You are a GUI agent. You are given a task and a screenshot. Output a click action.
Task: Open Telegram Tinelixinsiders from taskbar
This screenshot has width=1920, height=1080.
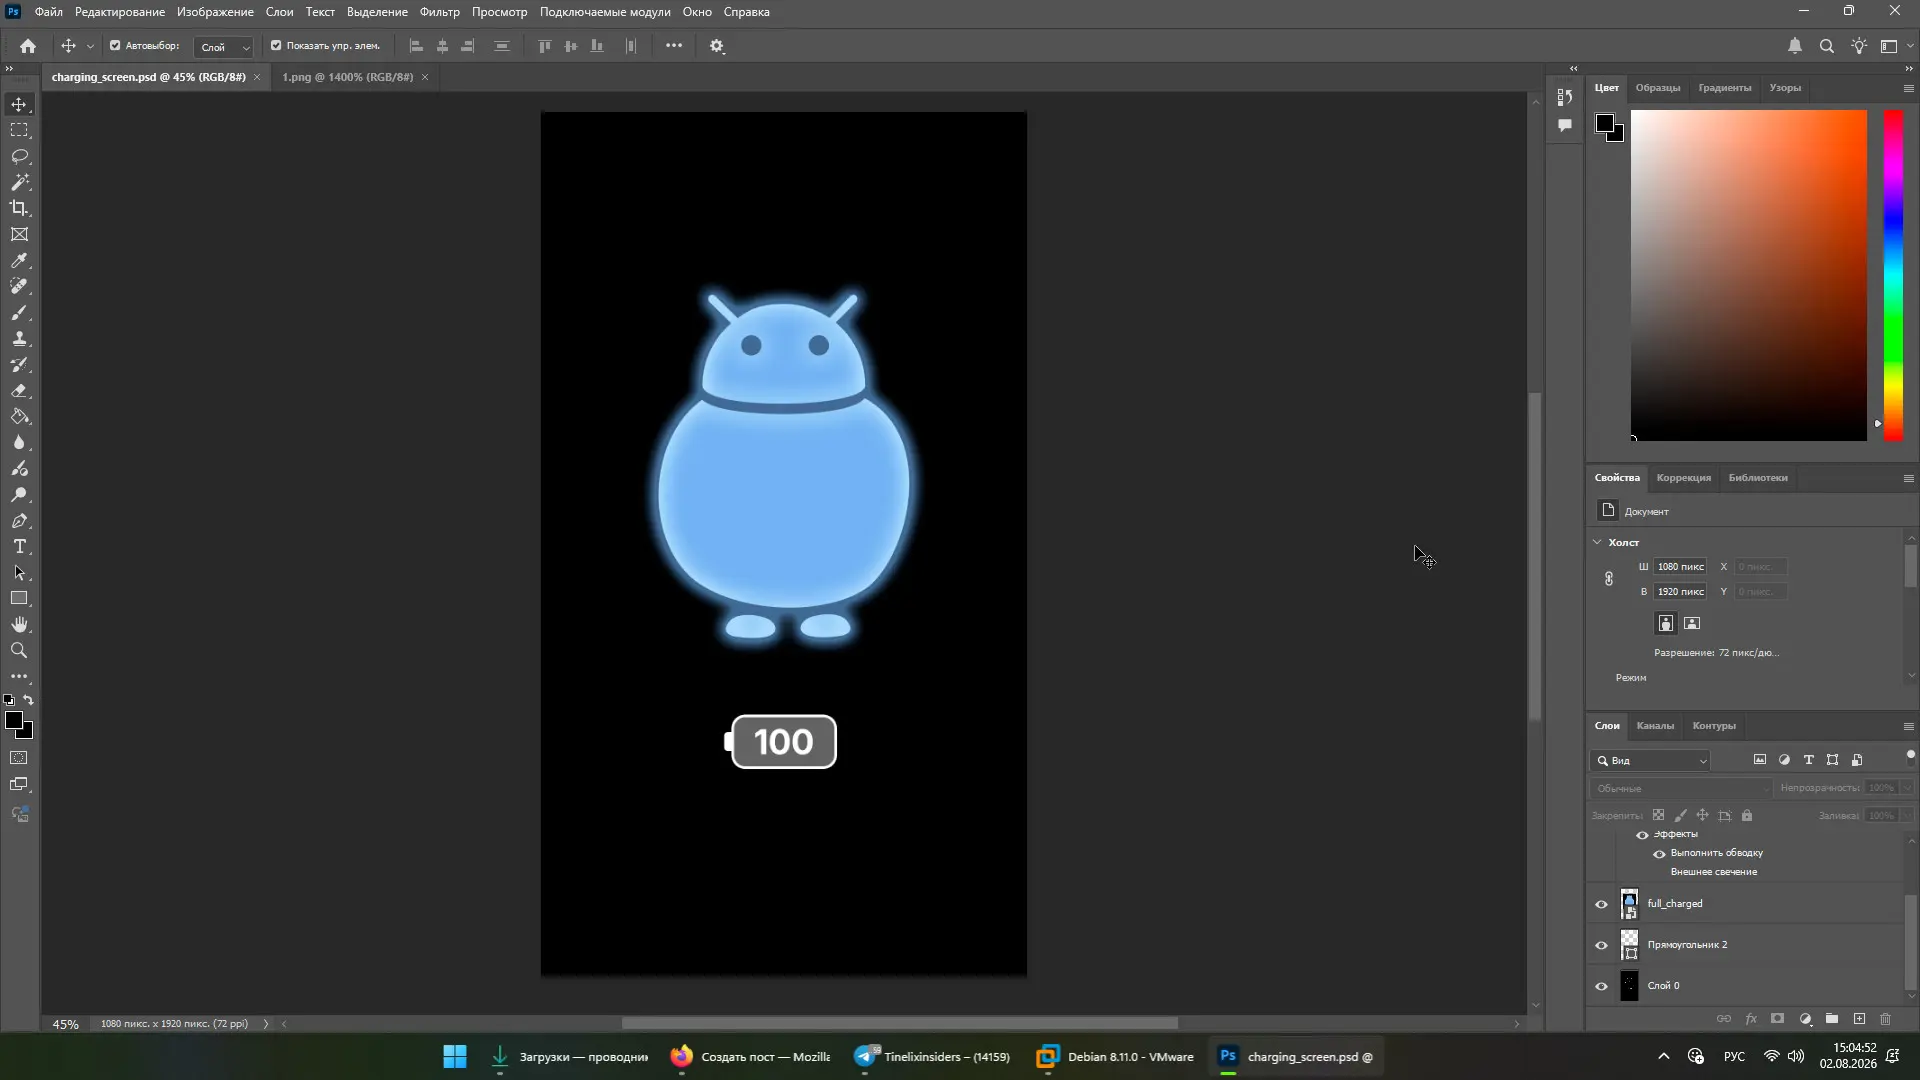pyautogui.click(x=932, y=1057)
